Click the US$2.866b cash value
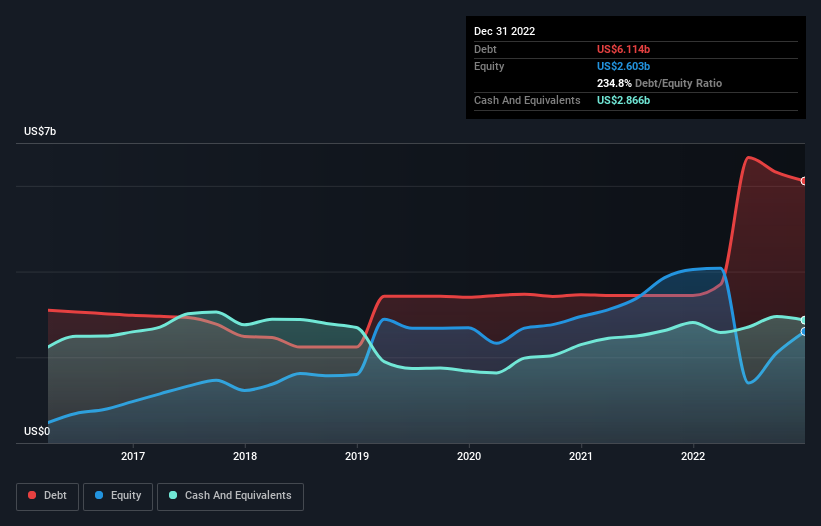821x526 pixels. point(624,100)
